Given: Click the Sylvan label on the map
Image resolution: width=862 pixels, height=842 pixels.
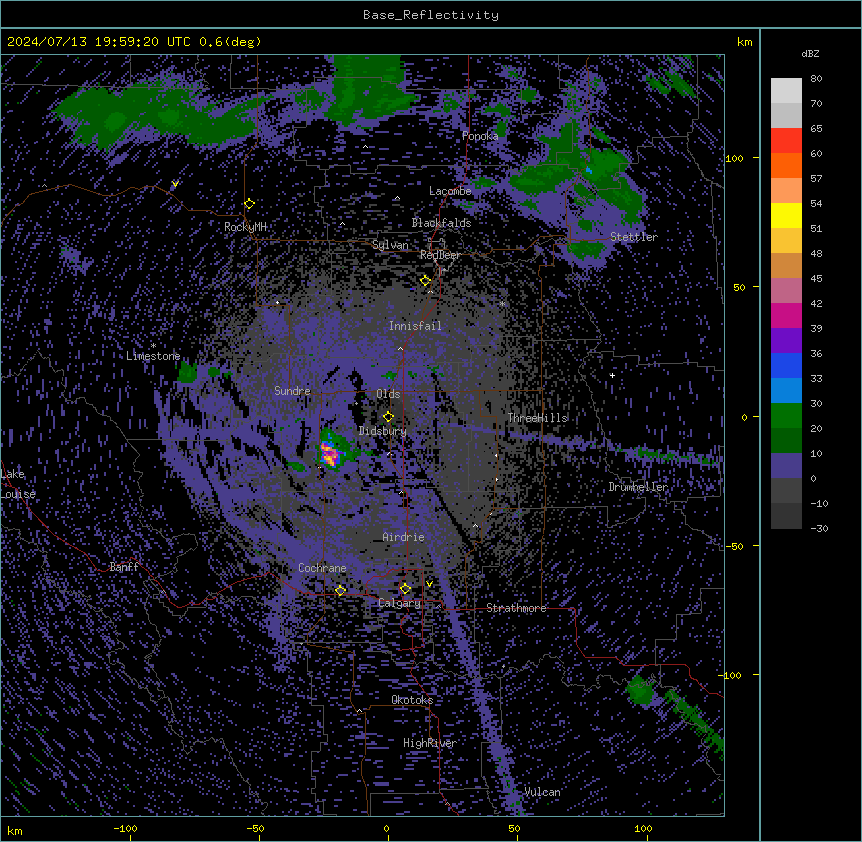Looking at the screenshot, I should point(390,245).
